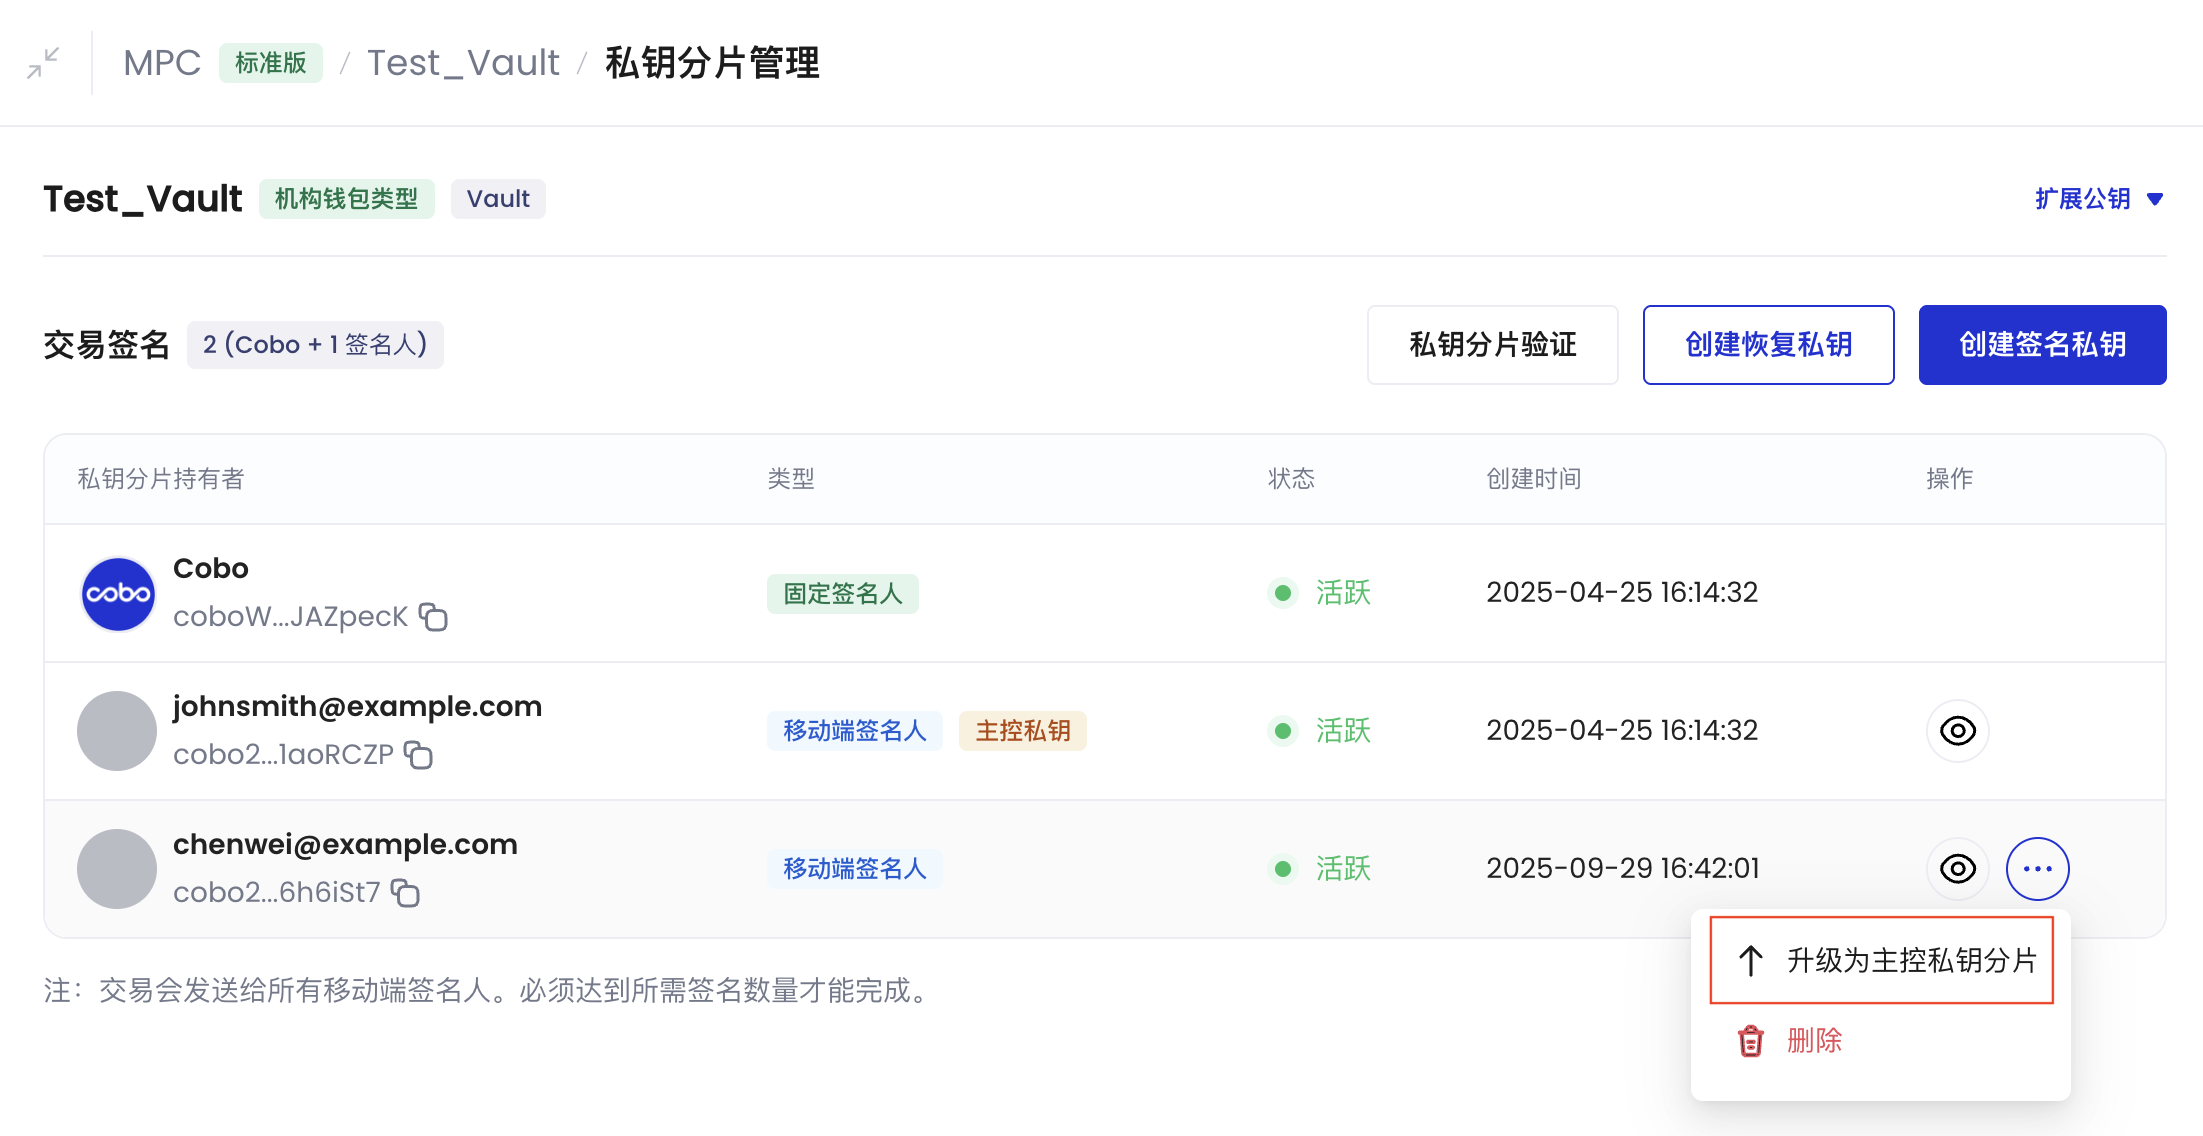View johnsmith's key share via eye icon

(x=1957, y=731)
